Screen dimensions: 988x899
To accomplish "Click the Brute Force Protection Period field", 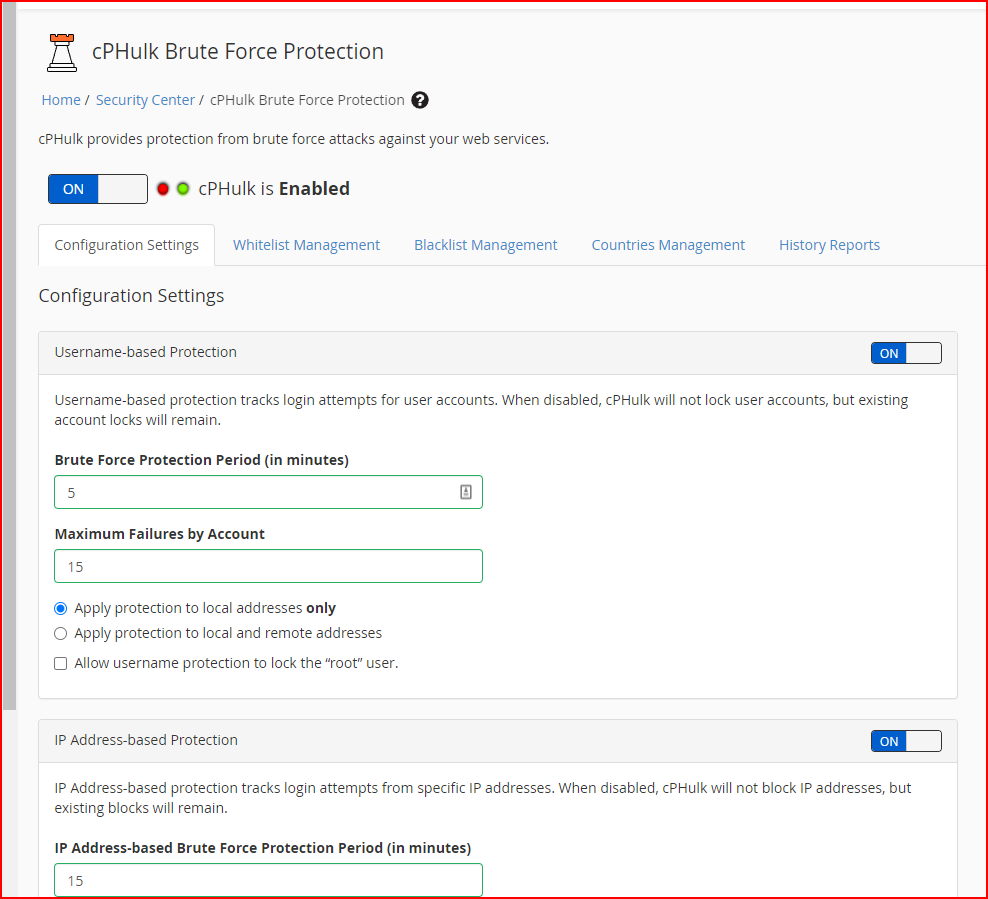I will point(268,492).
